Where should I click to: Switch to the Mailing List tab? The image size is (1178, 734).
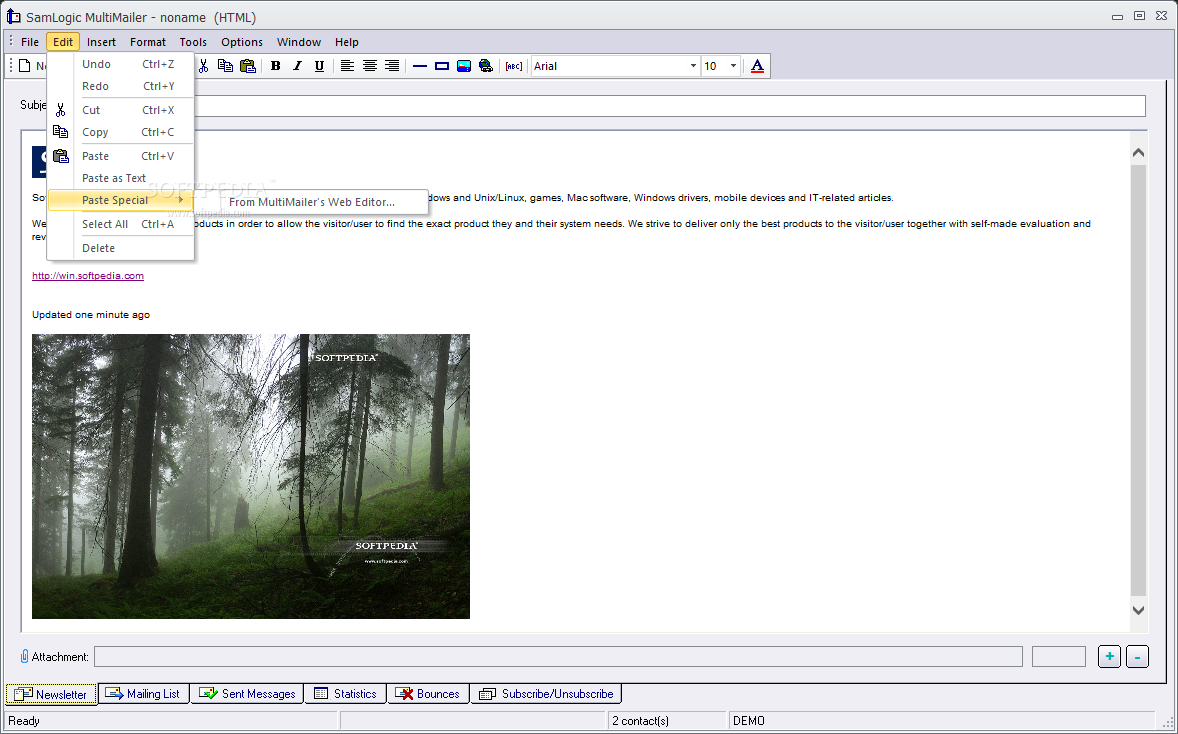[143, 694]
